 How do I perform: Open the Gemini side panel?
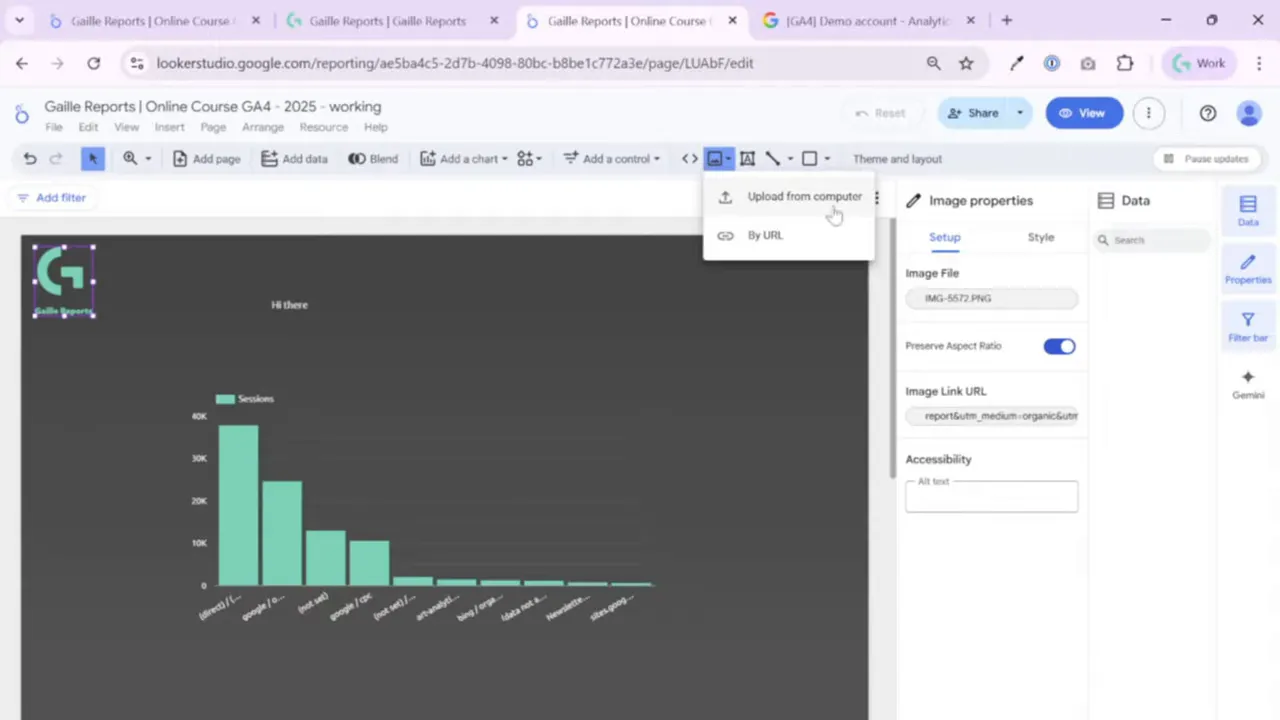tap(1248, 384)
